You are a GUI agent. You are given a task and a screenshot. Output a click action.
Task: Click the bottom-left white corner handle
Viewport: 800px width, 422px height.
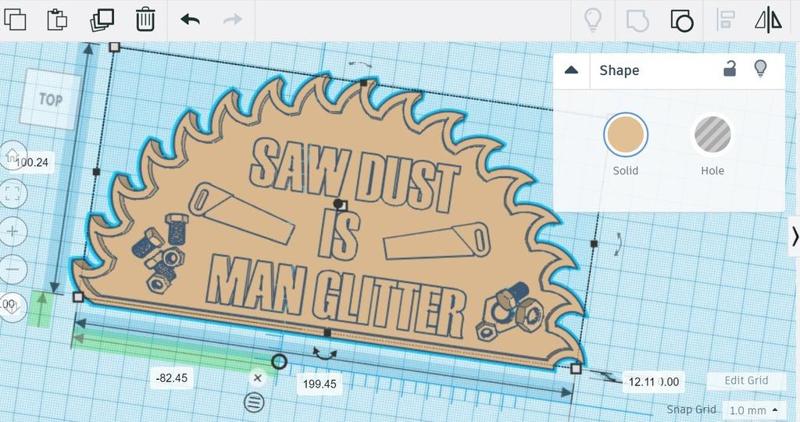point(78,297)
